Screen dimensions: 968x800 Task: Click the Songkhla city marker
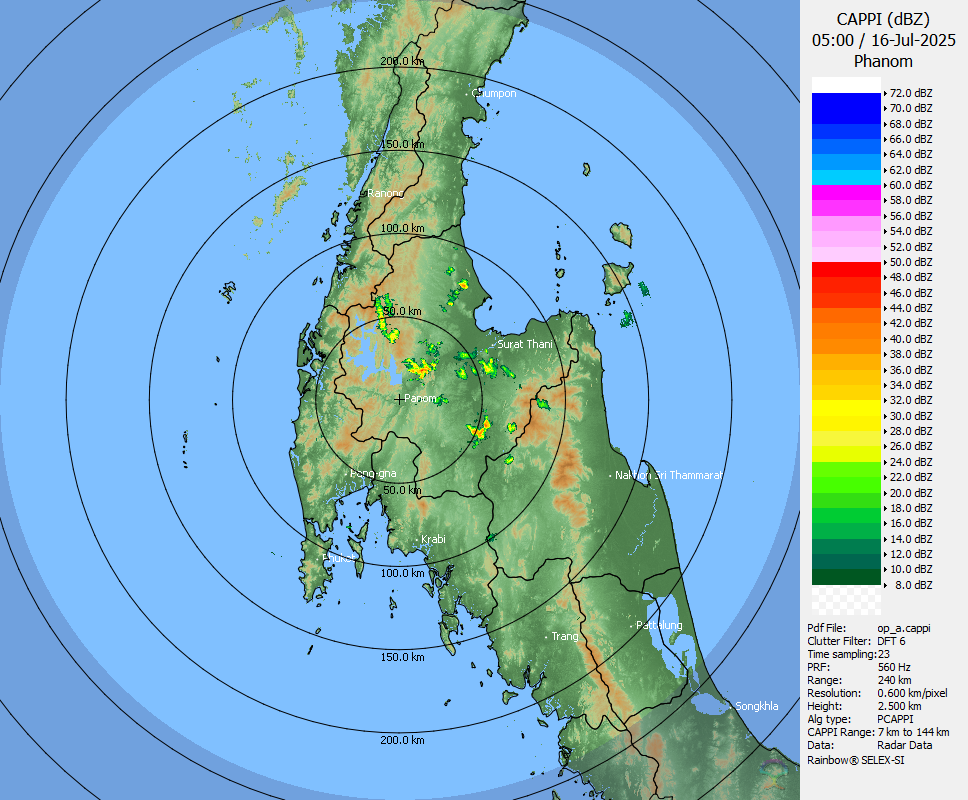tap(731, 707)
